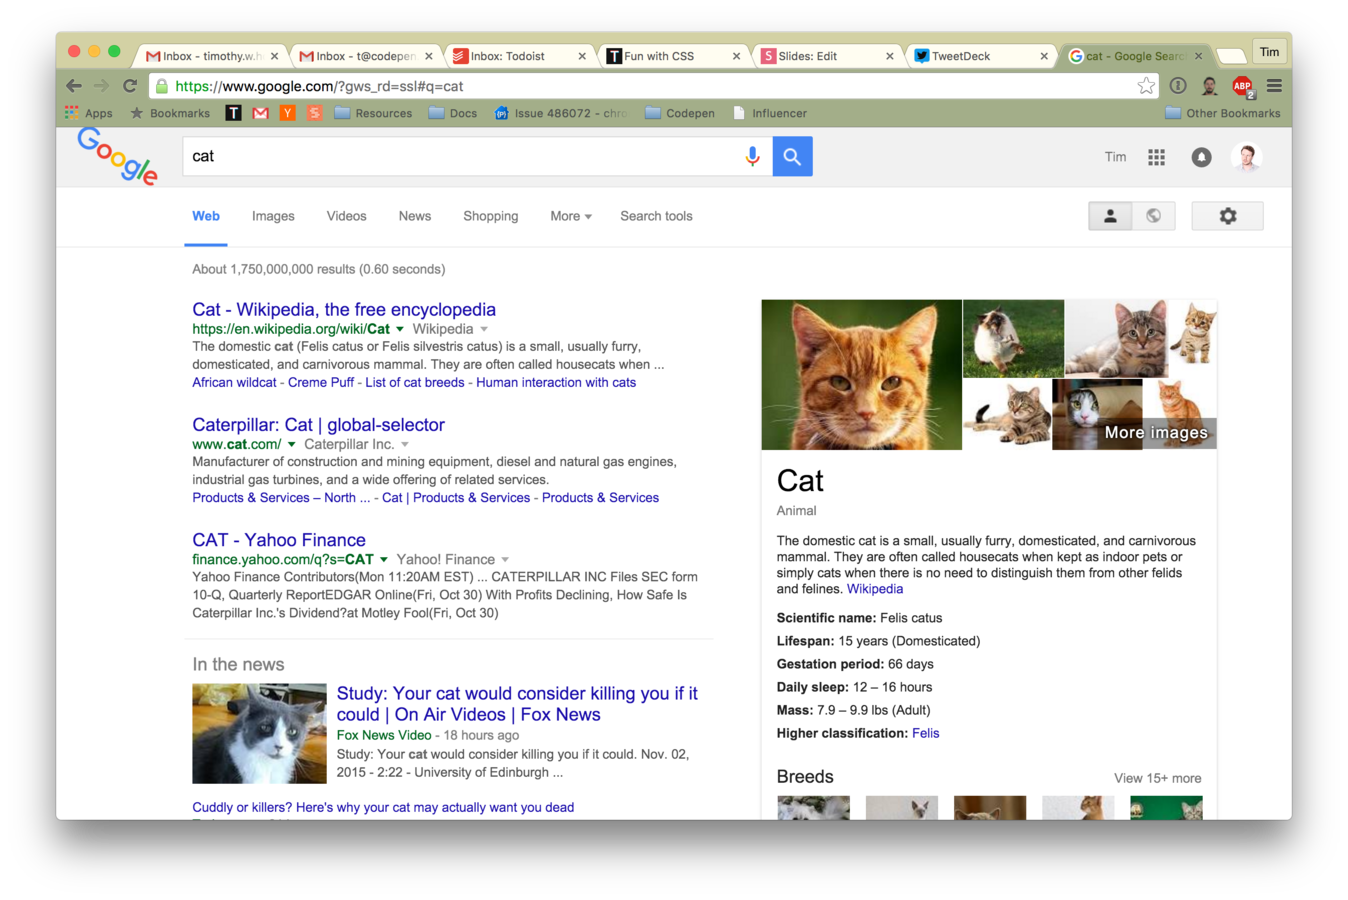
Task: Open the Fox News cat study headline
Action: [x=517, y=704]
